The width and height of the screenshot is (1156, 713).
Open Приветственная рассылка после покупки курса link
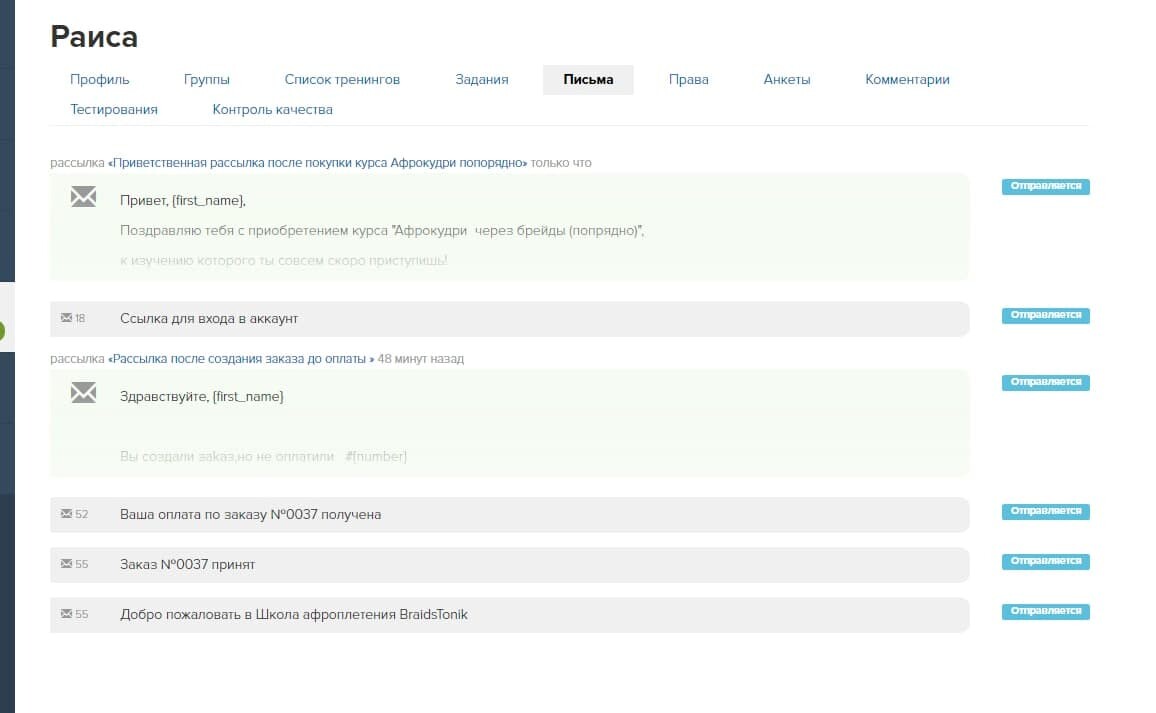pos(317,163)
